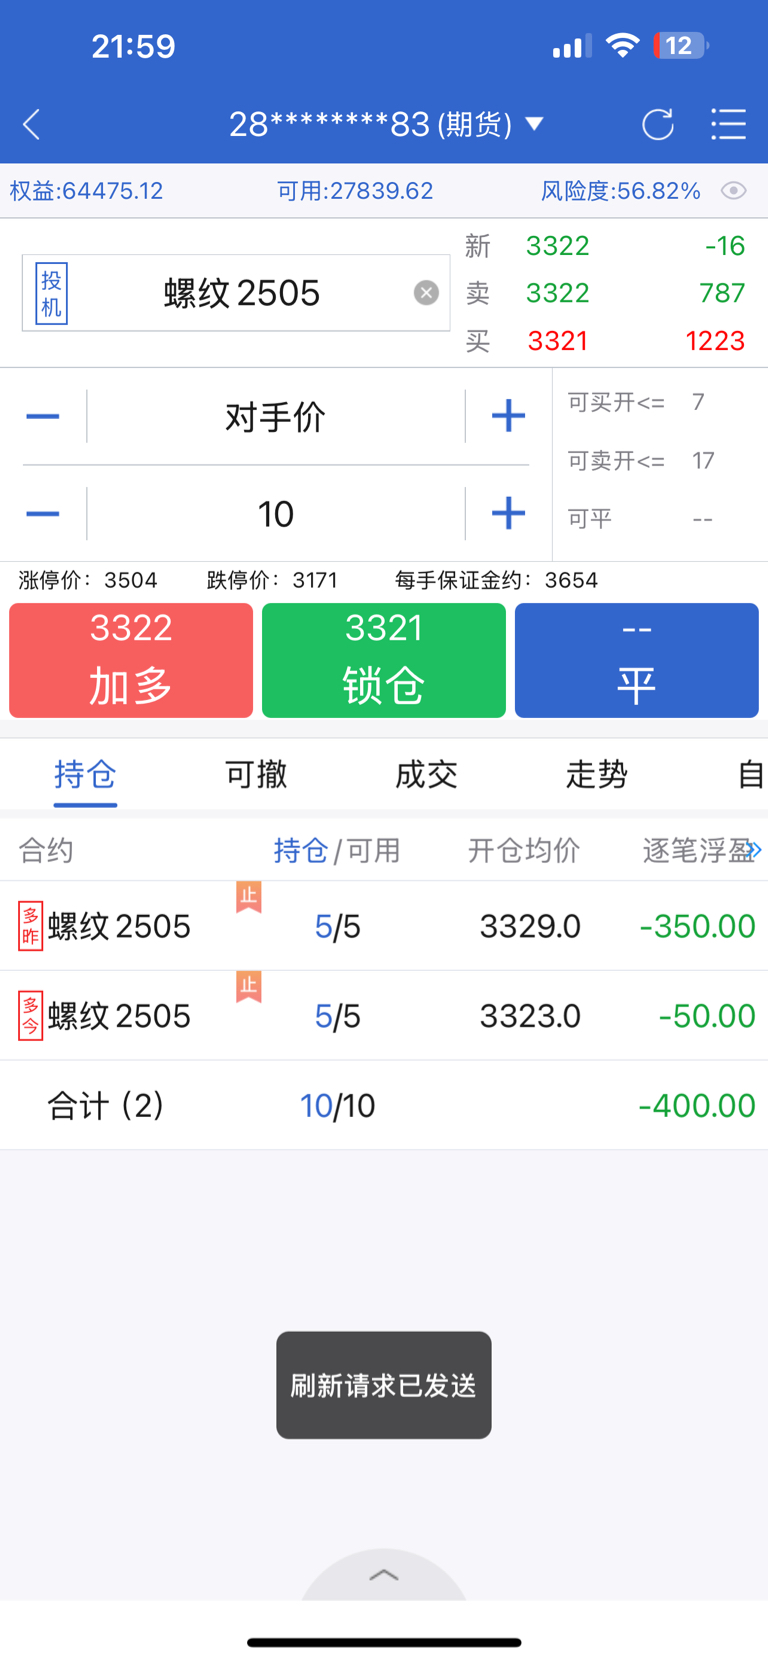This screenshot has width=768, height=1662.
Task: Tap the 风险度:56.82% risk level
Action: tap(621, 191)
